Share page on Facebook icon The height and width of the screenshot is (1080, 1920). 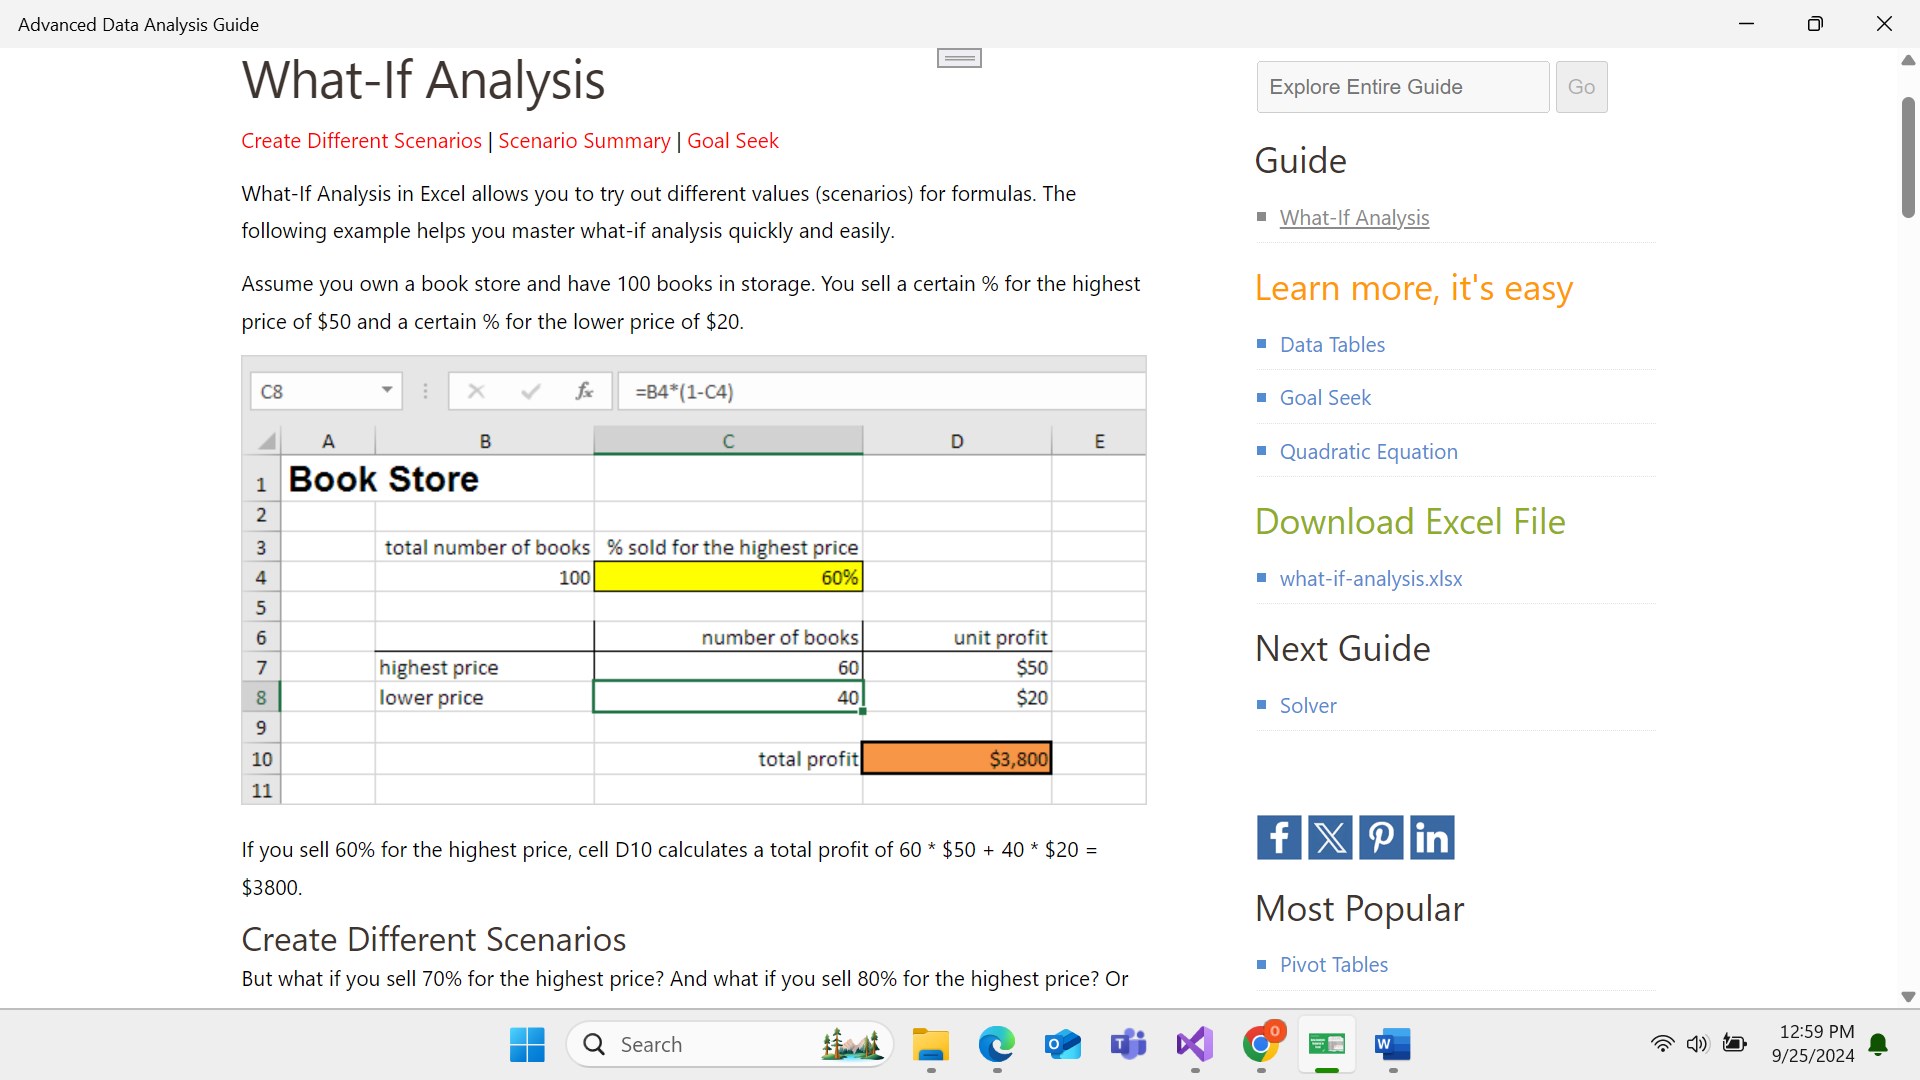coord(1278,838)
